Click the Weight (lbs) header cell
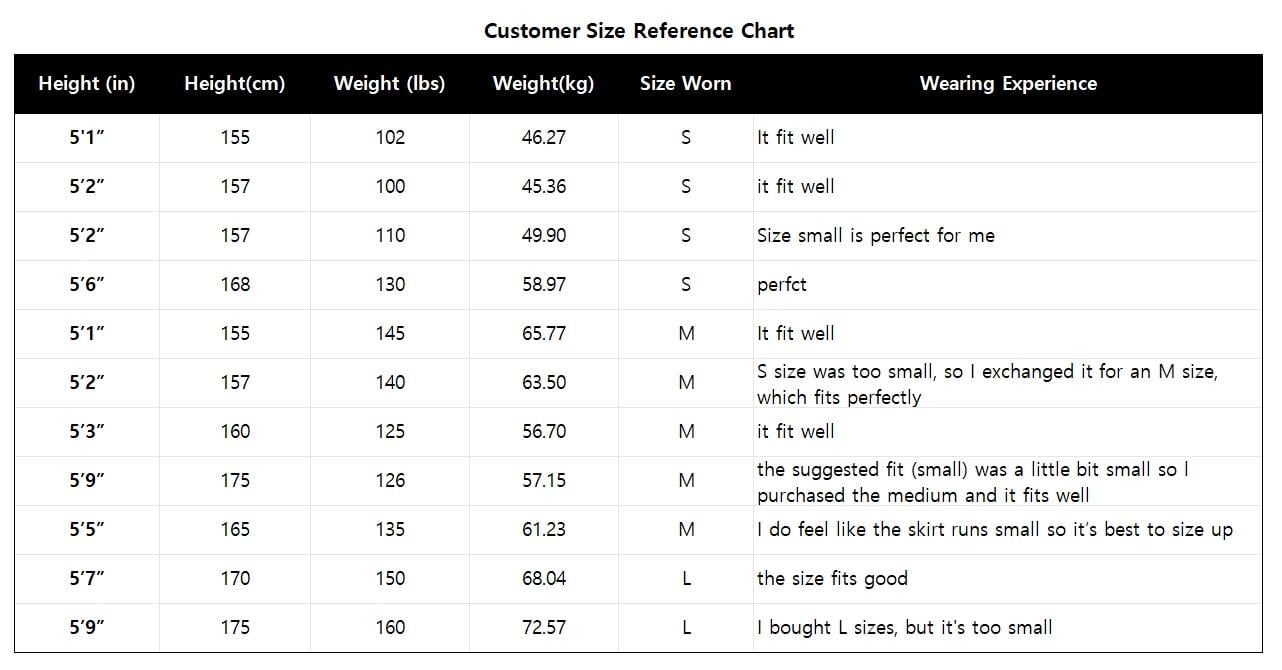Screen dimensions: 1282x670 click(x=390, y=84)
